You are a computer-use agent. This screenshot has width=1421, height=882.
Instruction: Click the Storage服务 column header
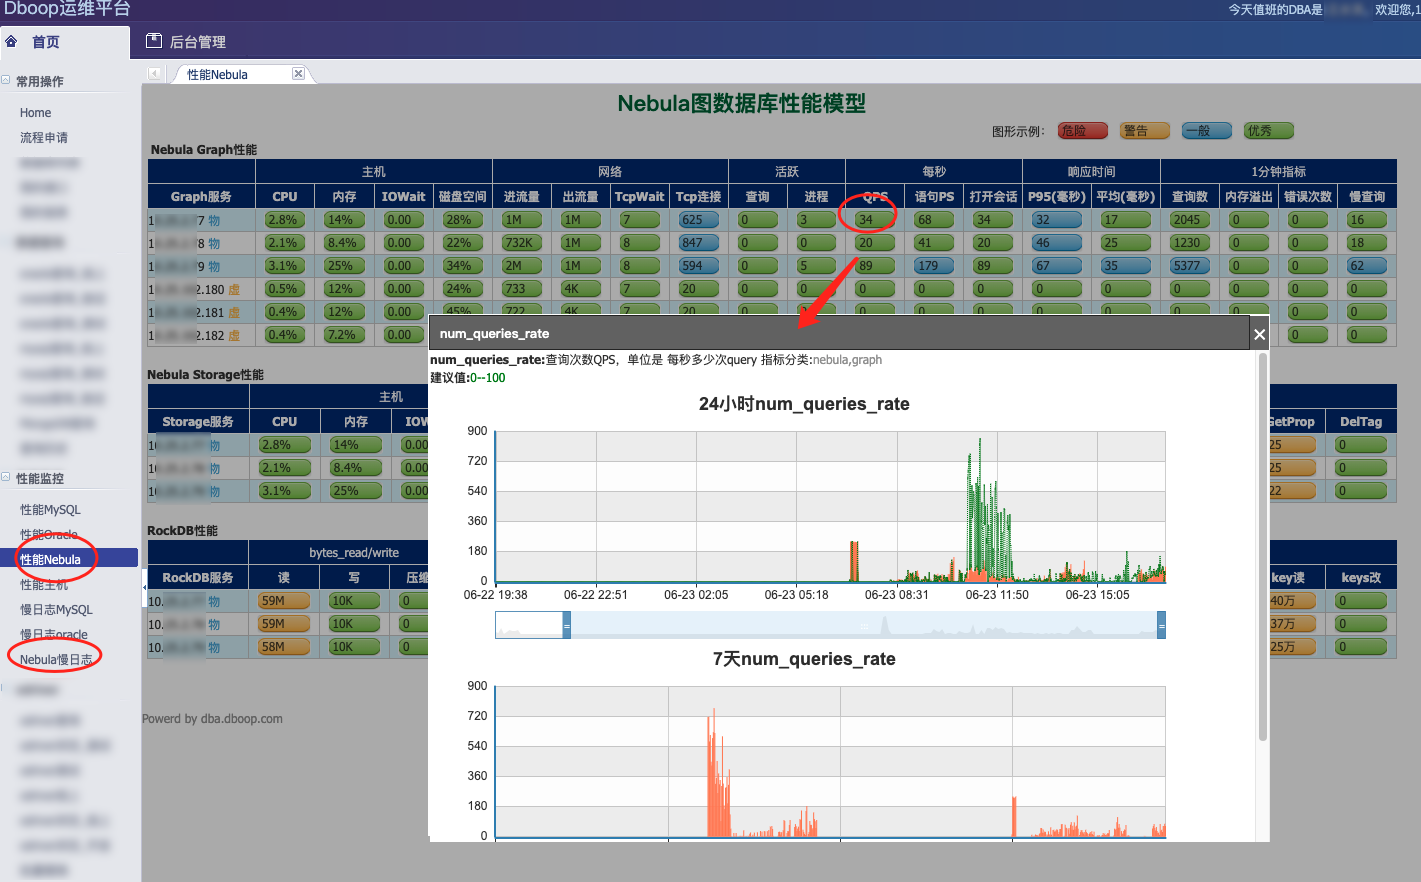click(x=198, y=422)
